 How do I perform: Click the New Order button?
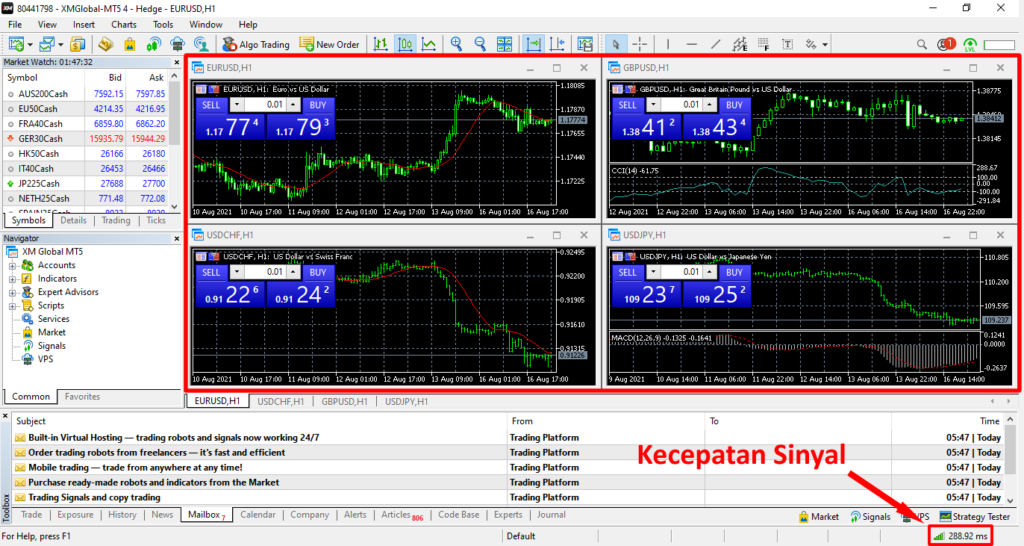(329, 44)
